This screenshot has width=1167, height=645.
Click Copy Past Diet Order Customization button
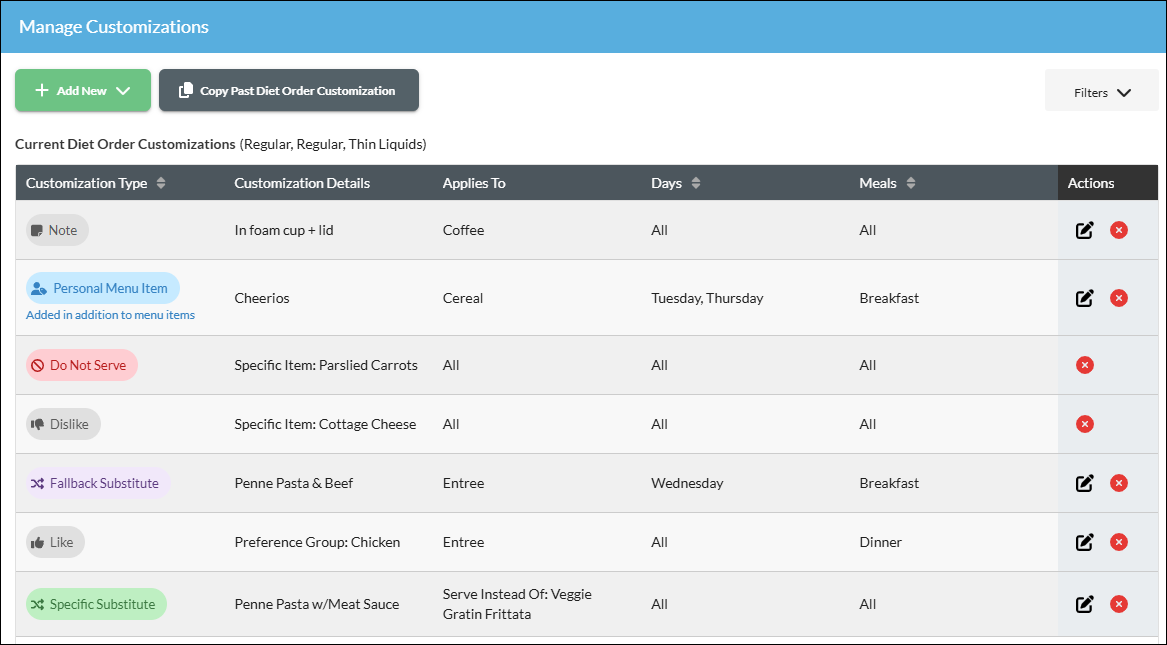[289, 91]
